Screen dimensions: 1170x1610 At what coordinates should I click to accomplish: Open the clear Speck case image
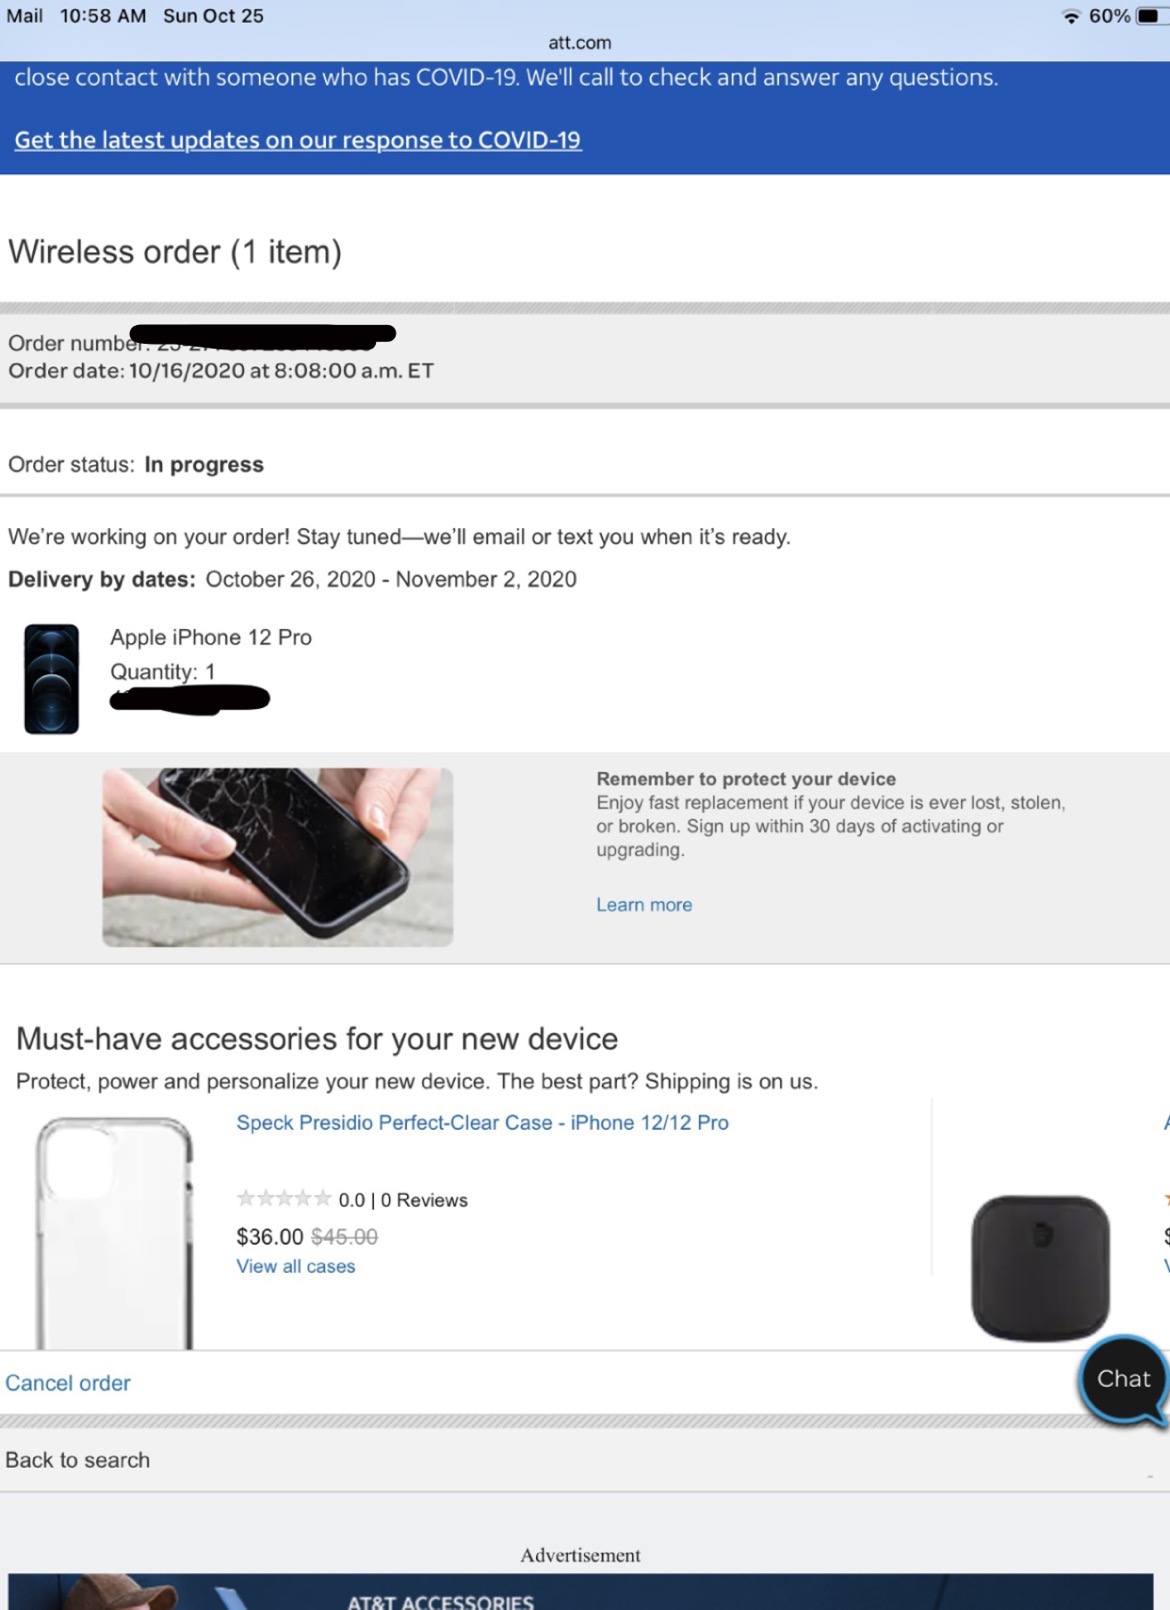114,1233
